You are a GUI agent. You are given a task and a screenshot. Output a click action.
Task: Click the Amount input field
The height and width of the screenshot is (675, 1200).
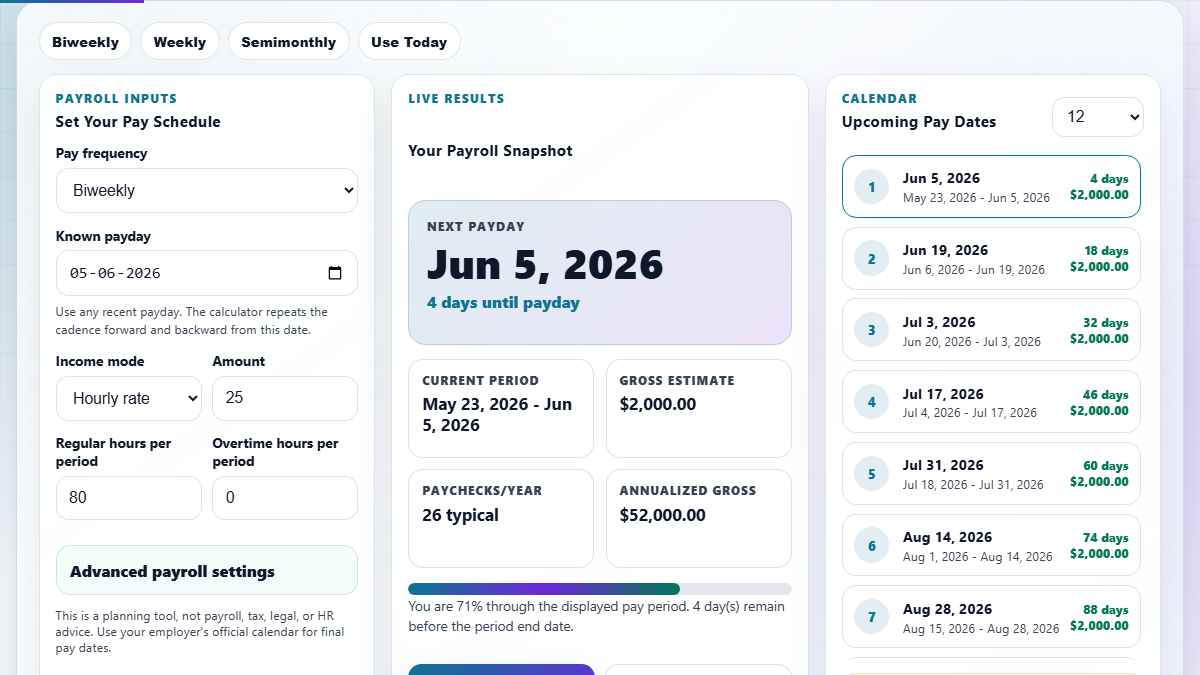[x=285, y=398]
